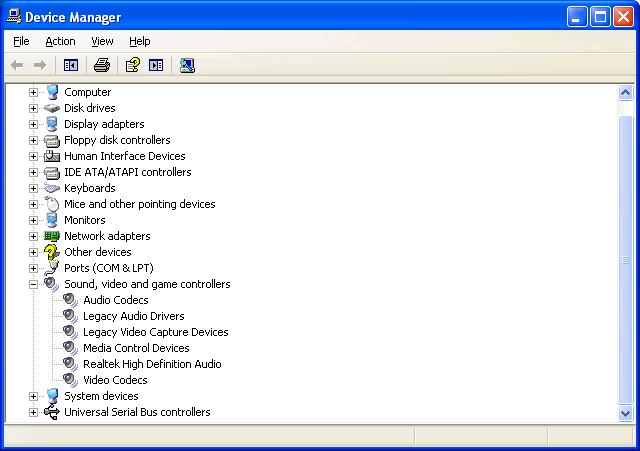640x451 pixels.
Task: Expand the Disk drives node
Action: click(33, 109)
